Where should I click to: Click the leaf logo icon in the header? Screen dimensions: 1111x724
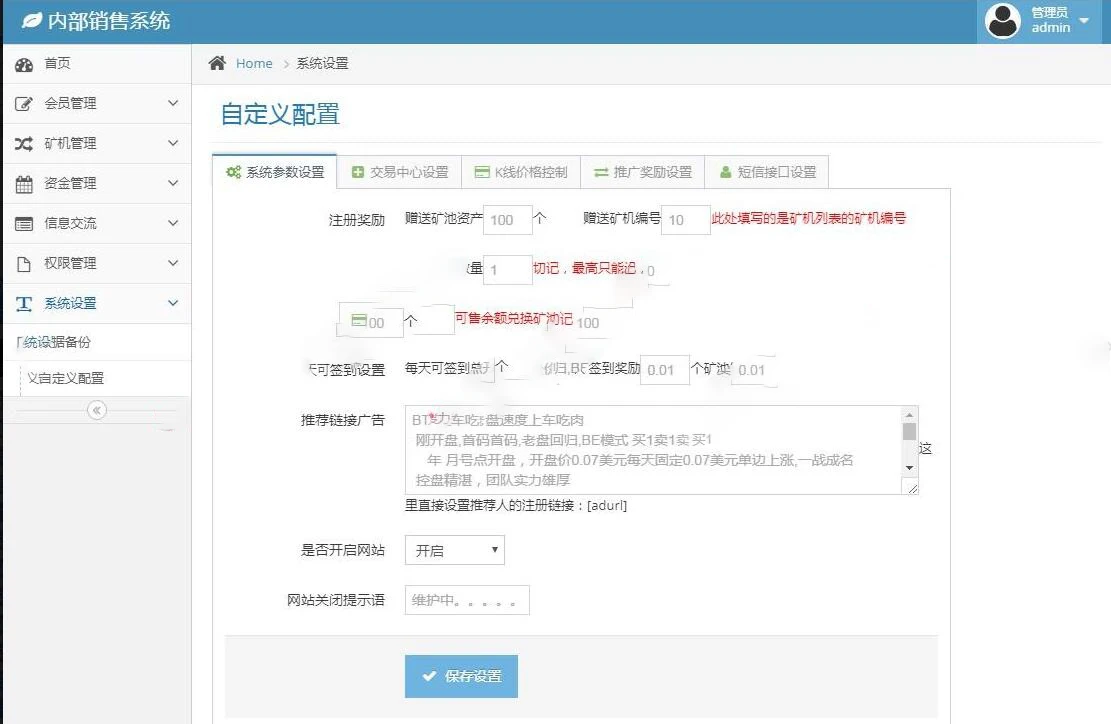[30, 20]
